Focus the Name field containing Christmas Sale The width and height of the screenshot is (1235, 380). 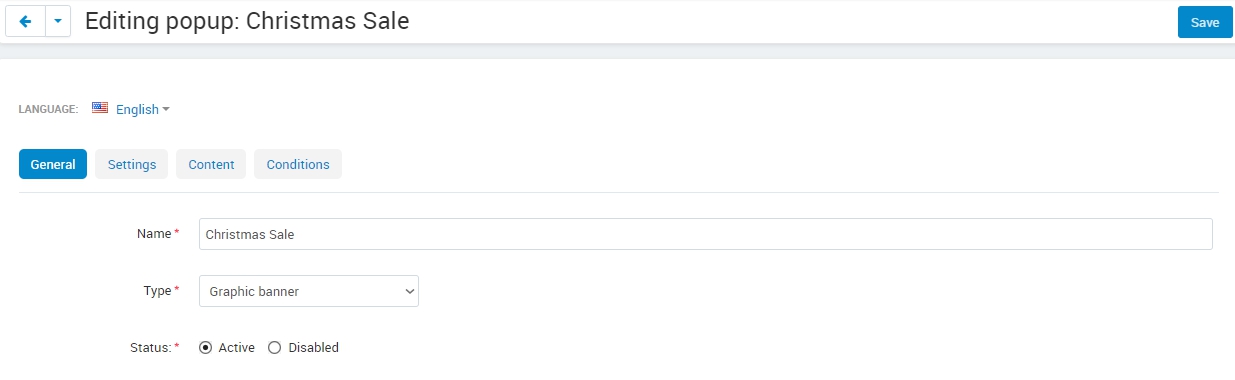coord(706,234)
